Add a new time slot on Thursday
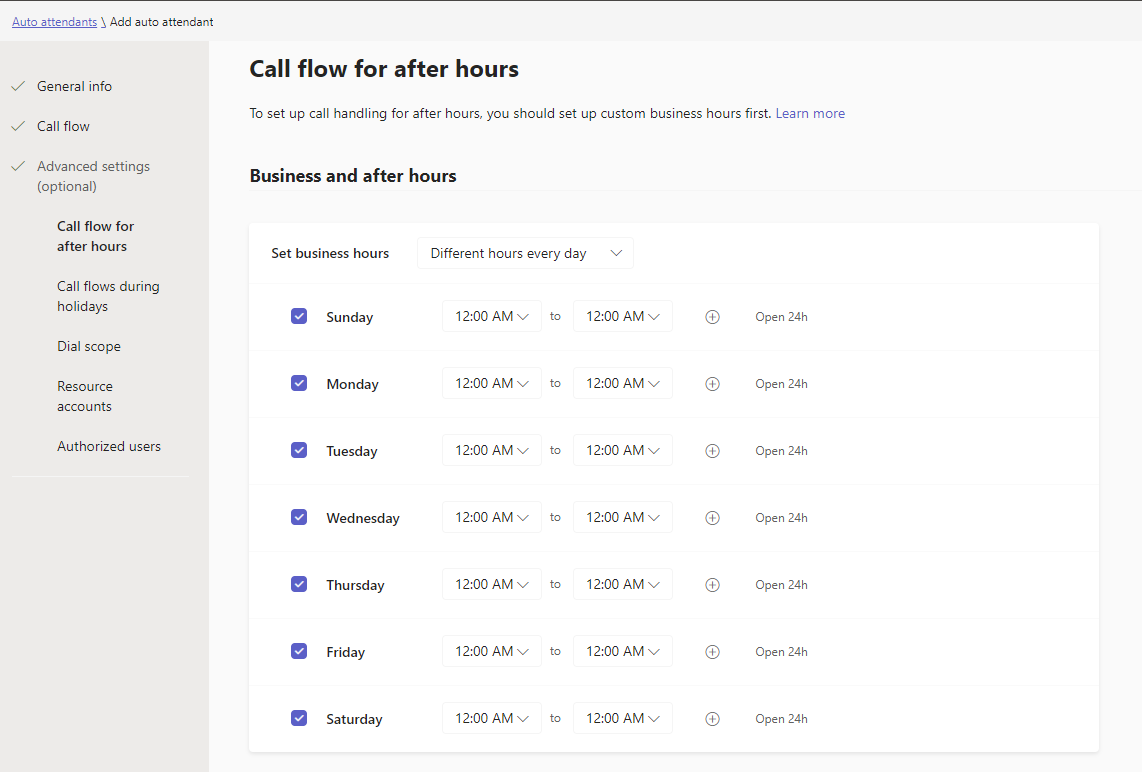This screenshot has height=772, width=1142. coord(712,585)
